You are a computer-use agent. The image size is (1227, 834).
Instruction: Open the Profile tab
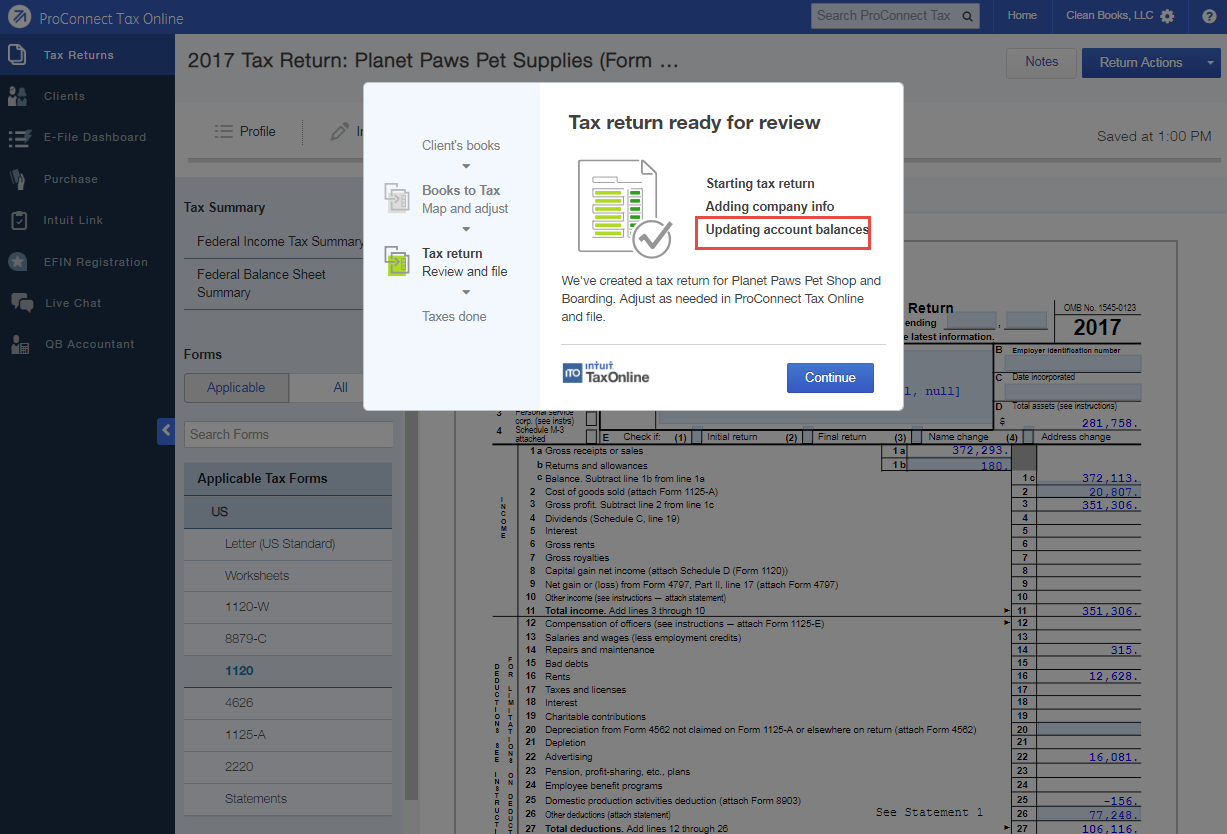pos(245,131)
